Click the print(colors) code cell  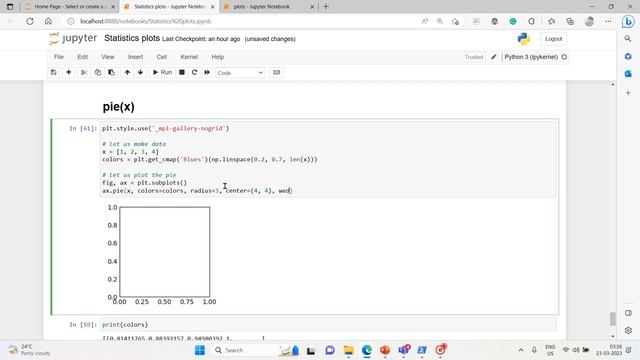pyautogui.click(x=328, y=324)
